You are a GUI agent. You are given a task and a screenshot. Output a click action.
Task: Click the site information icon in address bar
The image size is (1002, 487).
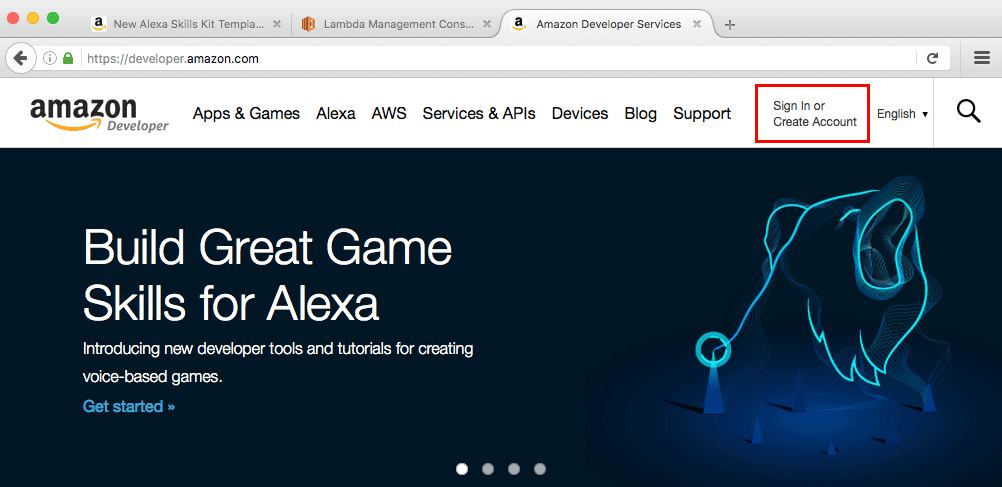click(x=50, y=58)
